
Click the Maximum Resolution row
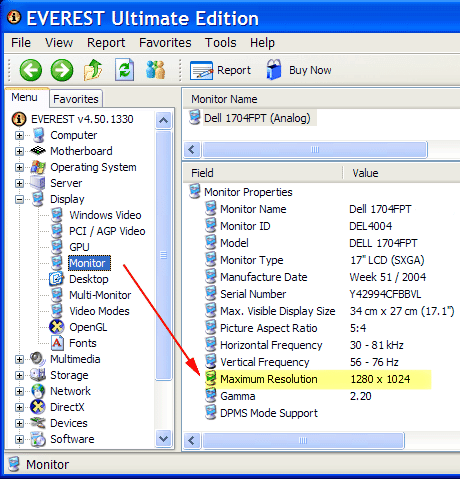pyautogui.click(x=318, y=379)
